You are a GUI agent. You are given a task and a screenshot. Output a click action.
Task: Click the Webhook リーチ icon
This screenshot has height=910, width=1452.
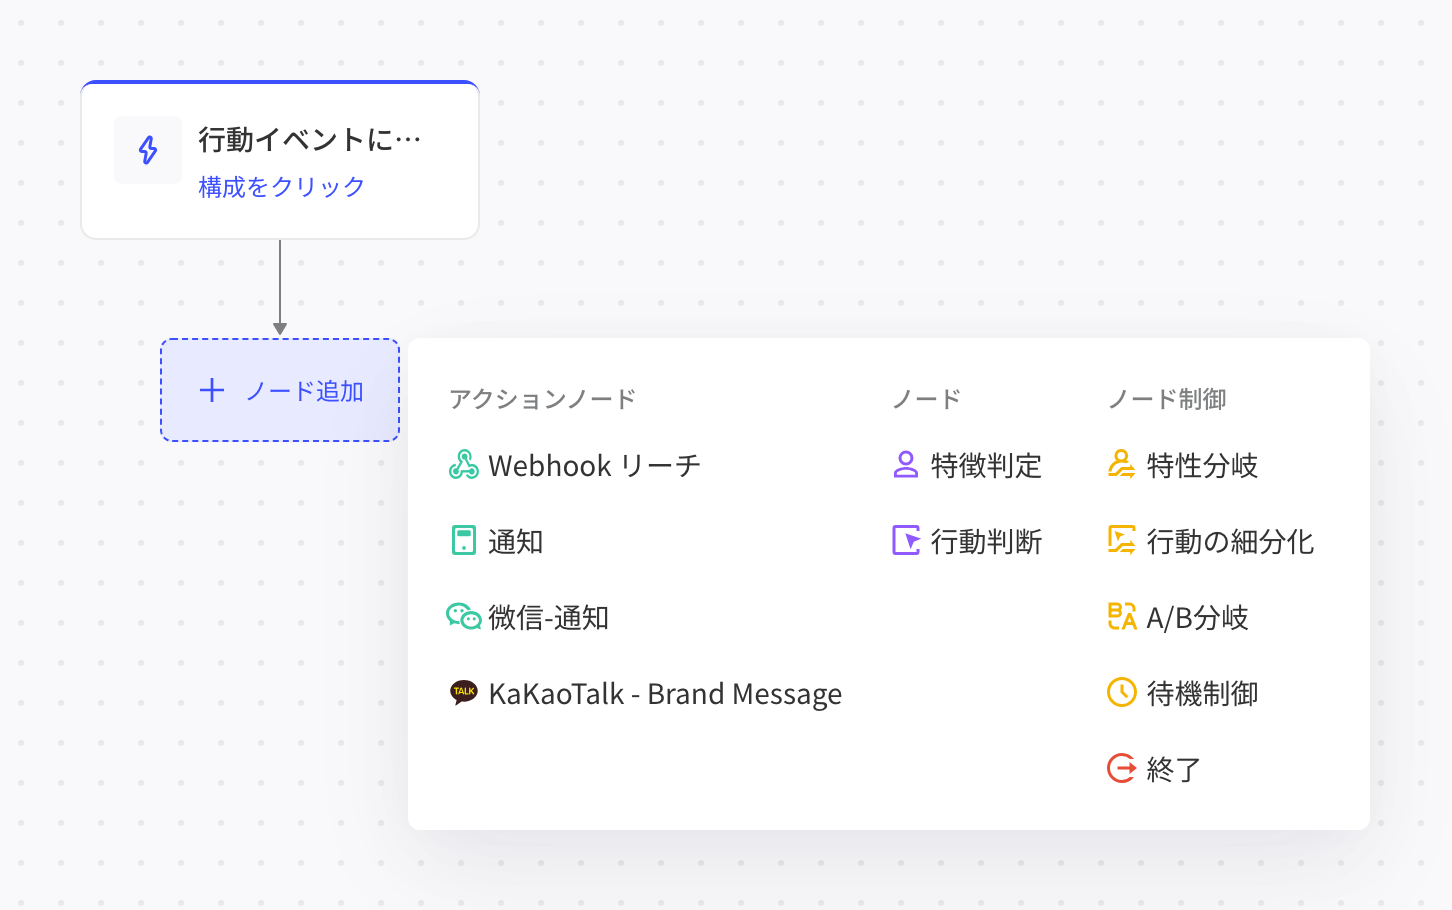463,465
